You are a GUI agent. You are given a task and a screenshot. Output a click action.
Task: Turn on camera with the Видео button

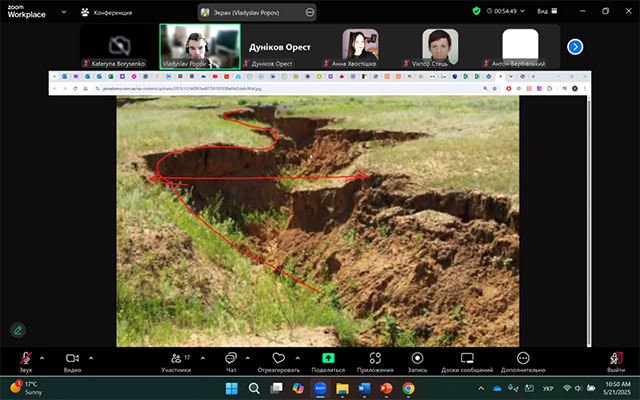pos(72,359)
